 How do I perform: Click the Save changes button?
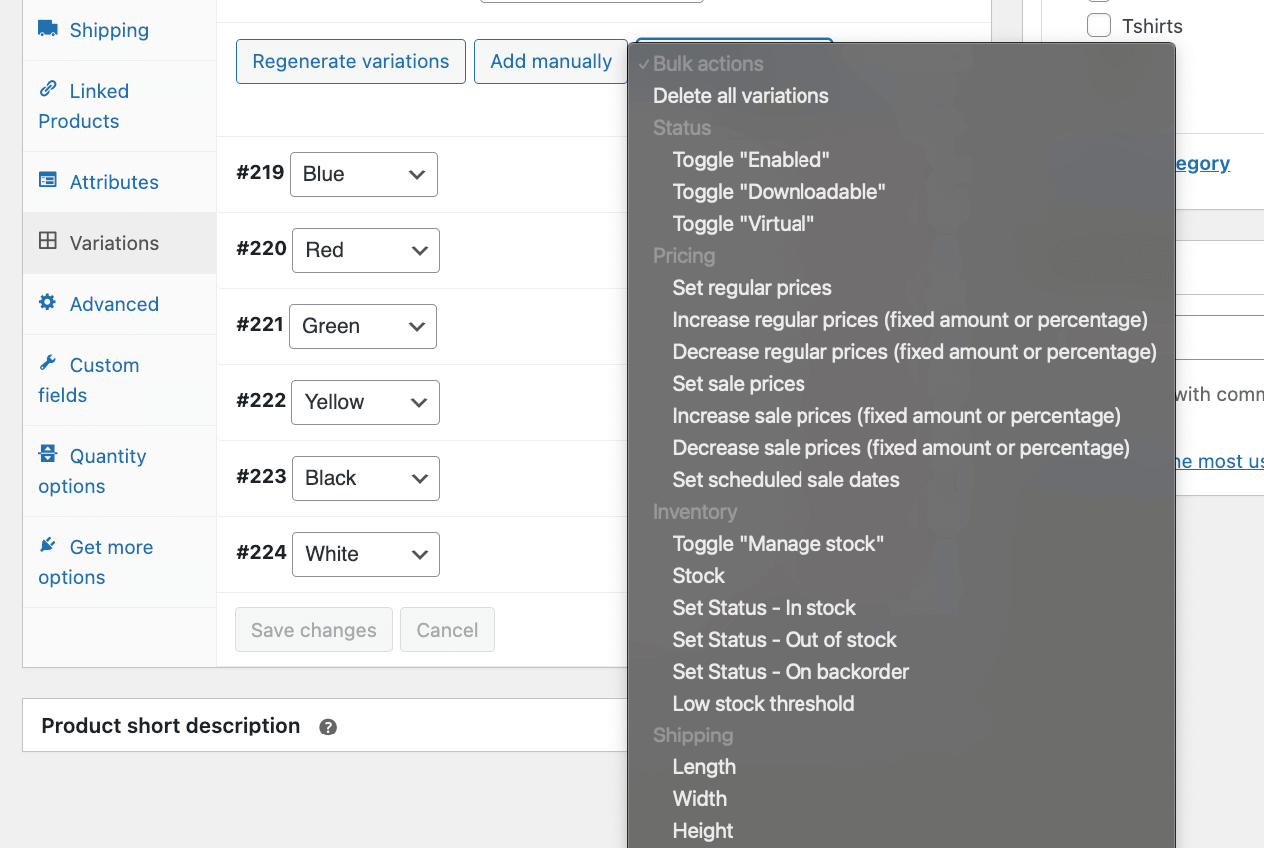click(x=314, y=630)
